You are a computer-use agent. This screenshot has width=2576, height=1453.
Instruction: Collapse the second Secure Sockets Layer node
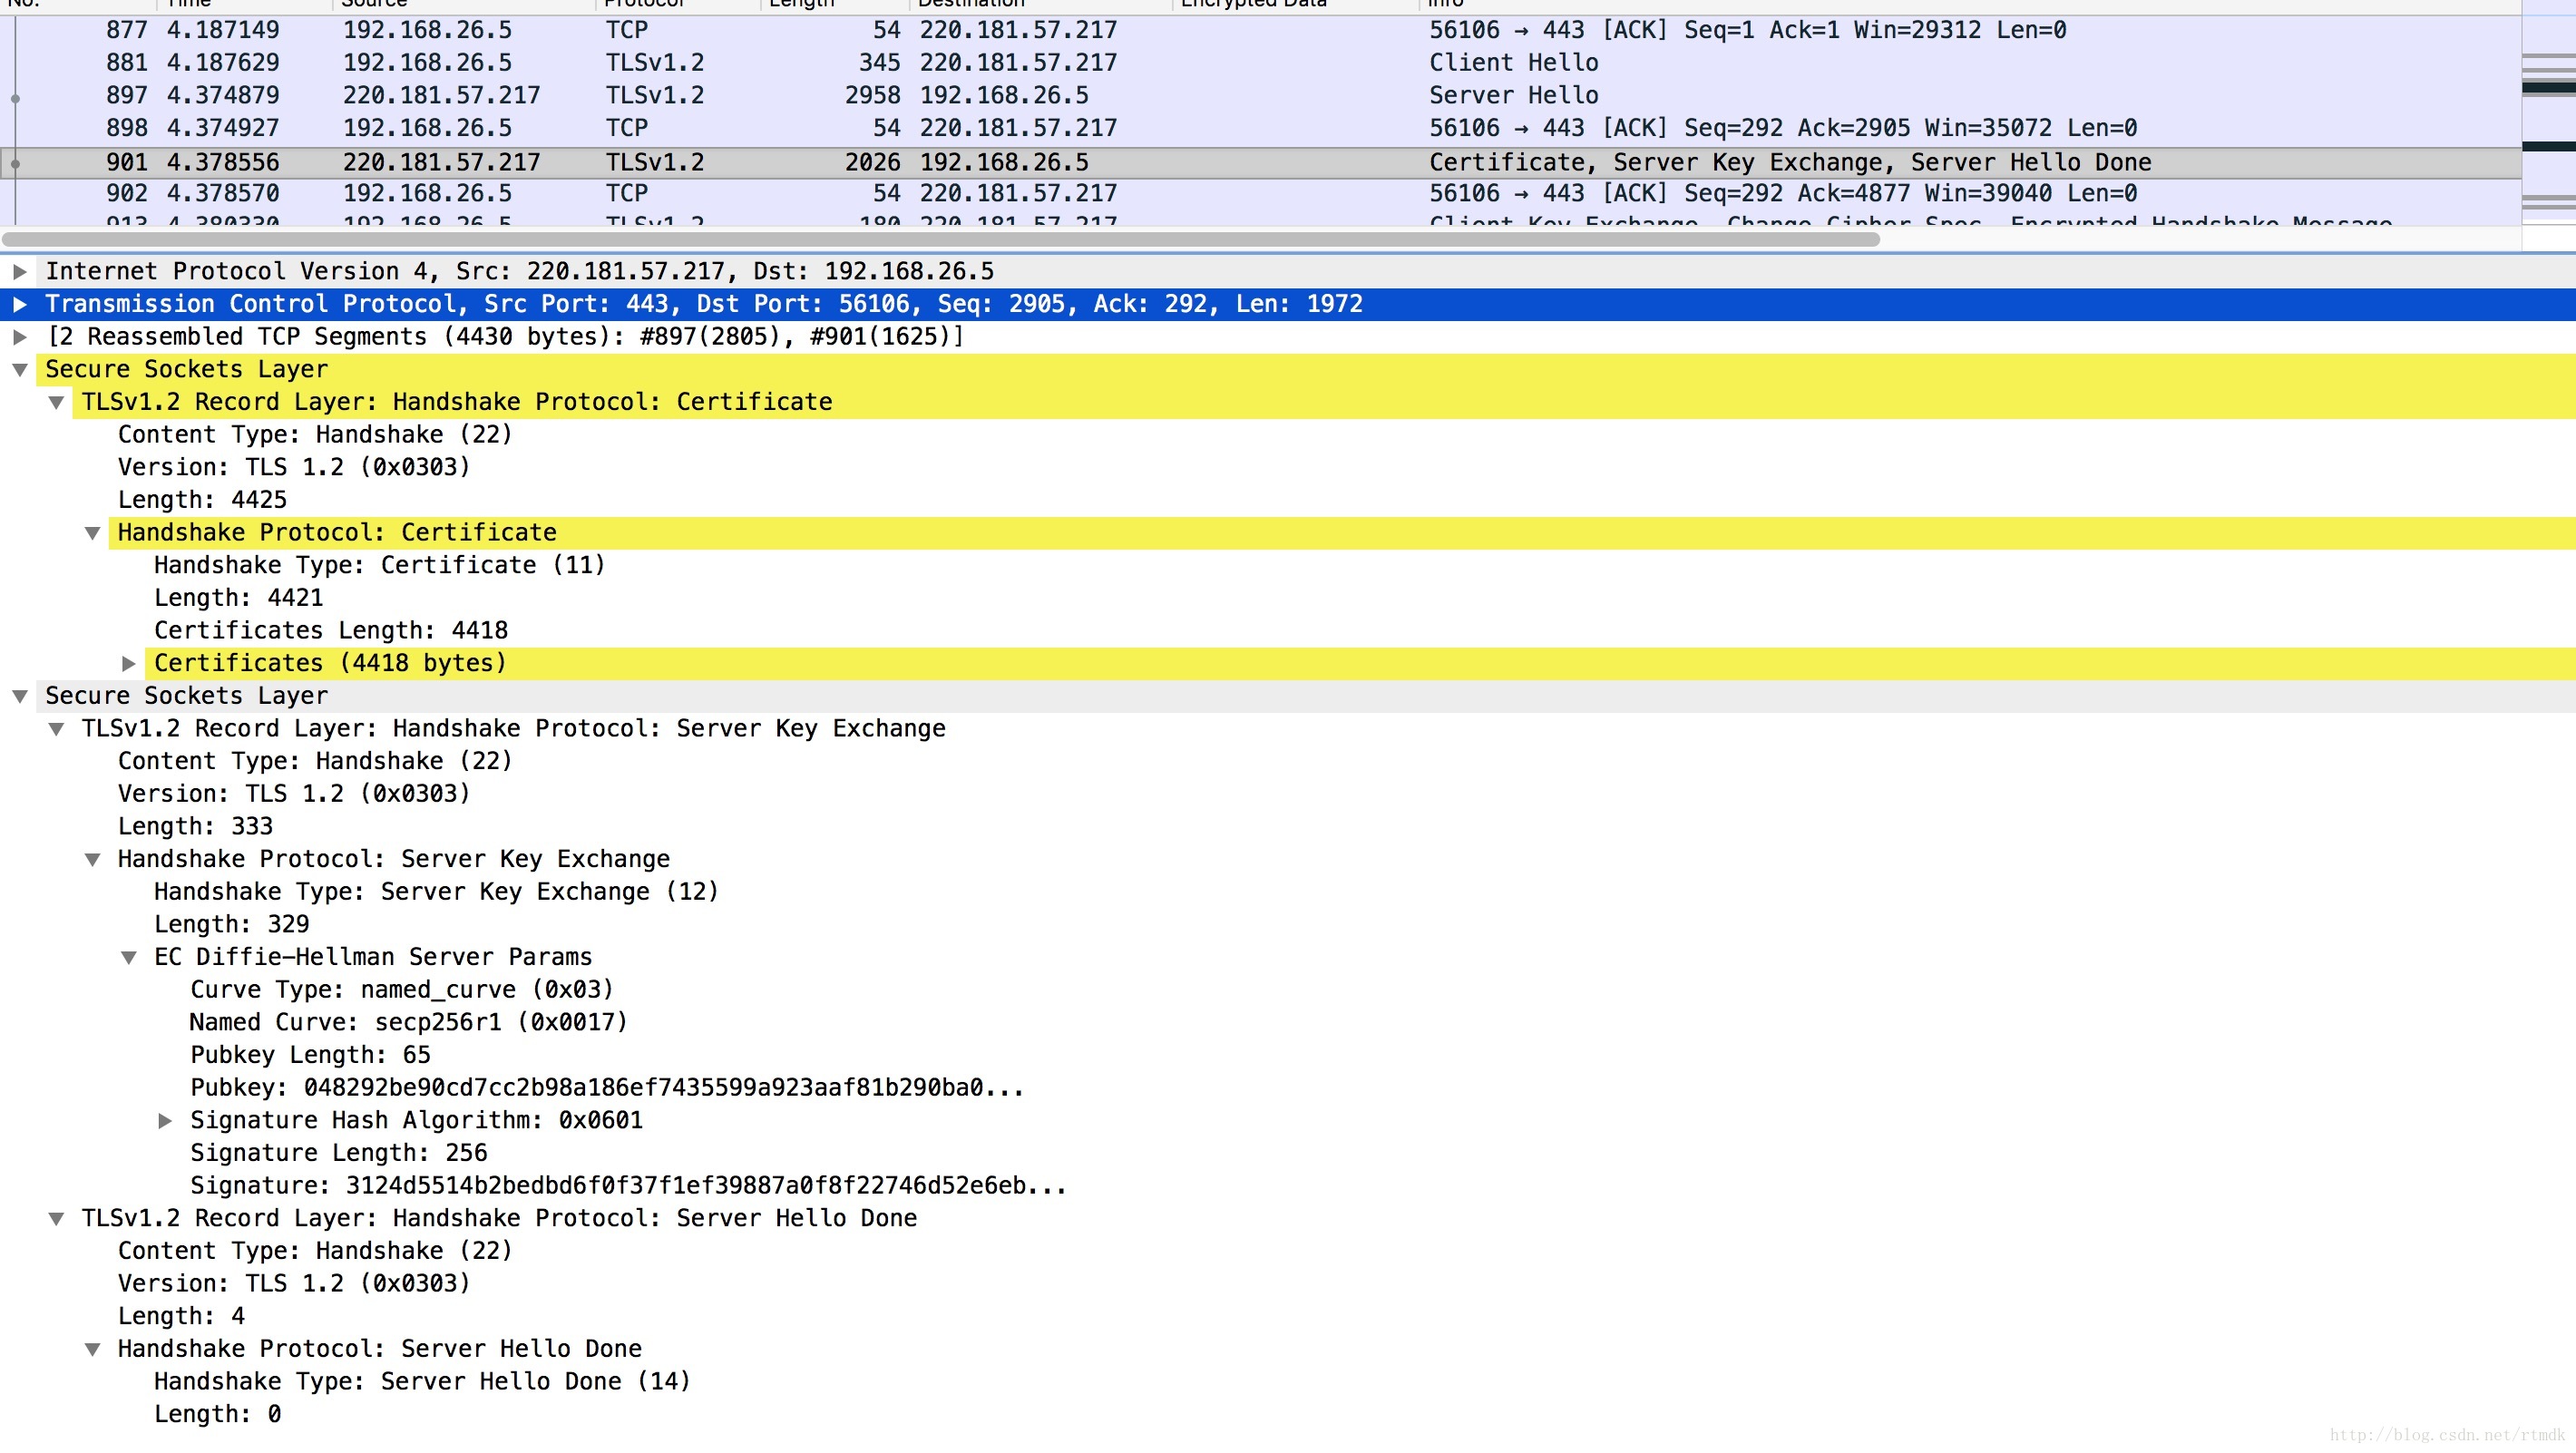[x=19, y=696]
